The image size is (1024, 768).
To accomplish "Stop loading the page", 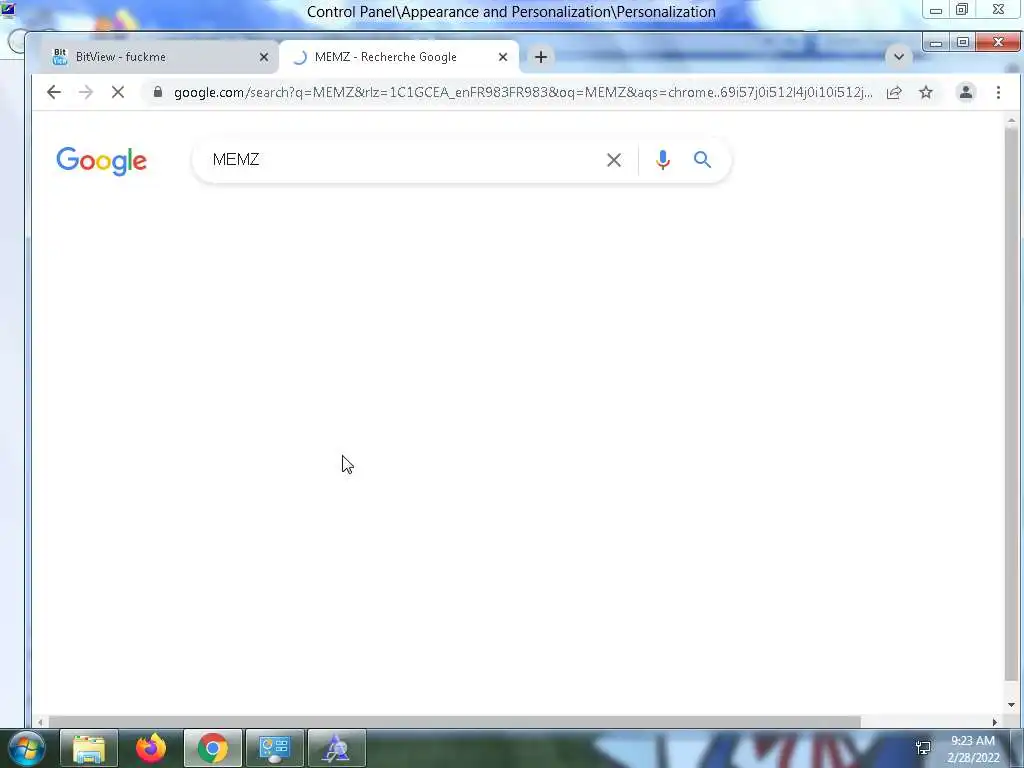I will coord(118,92).
